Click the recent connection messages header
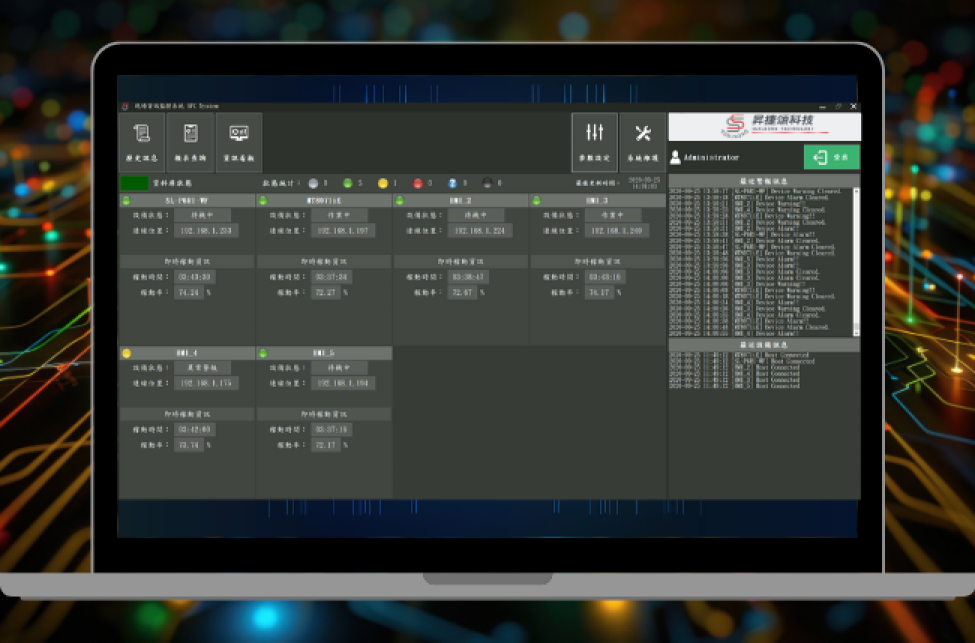This screenshot has width=975, height=643. [764, 345]
